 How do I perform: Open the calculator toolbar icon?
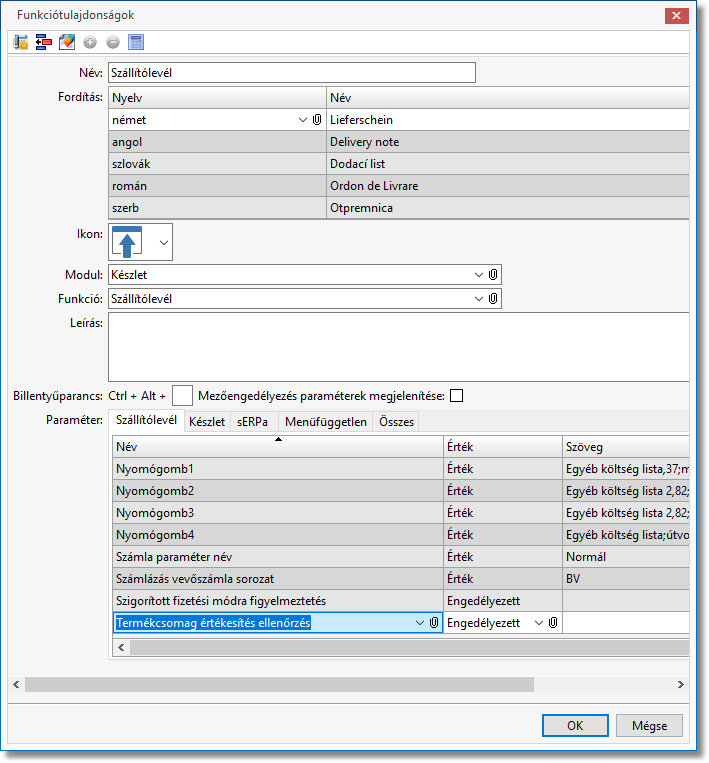click(136, 42)
